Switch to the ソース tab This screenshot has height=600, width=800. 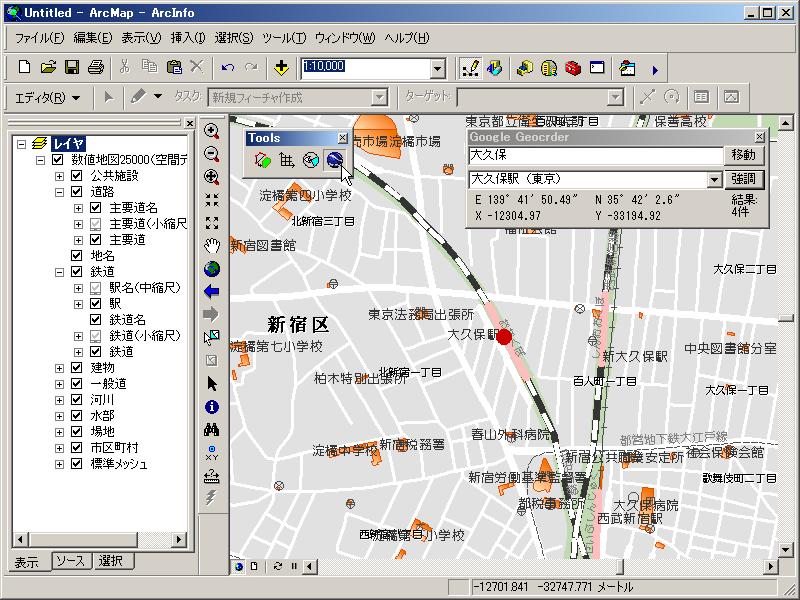point(71,561)
